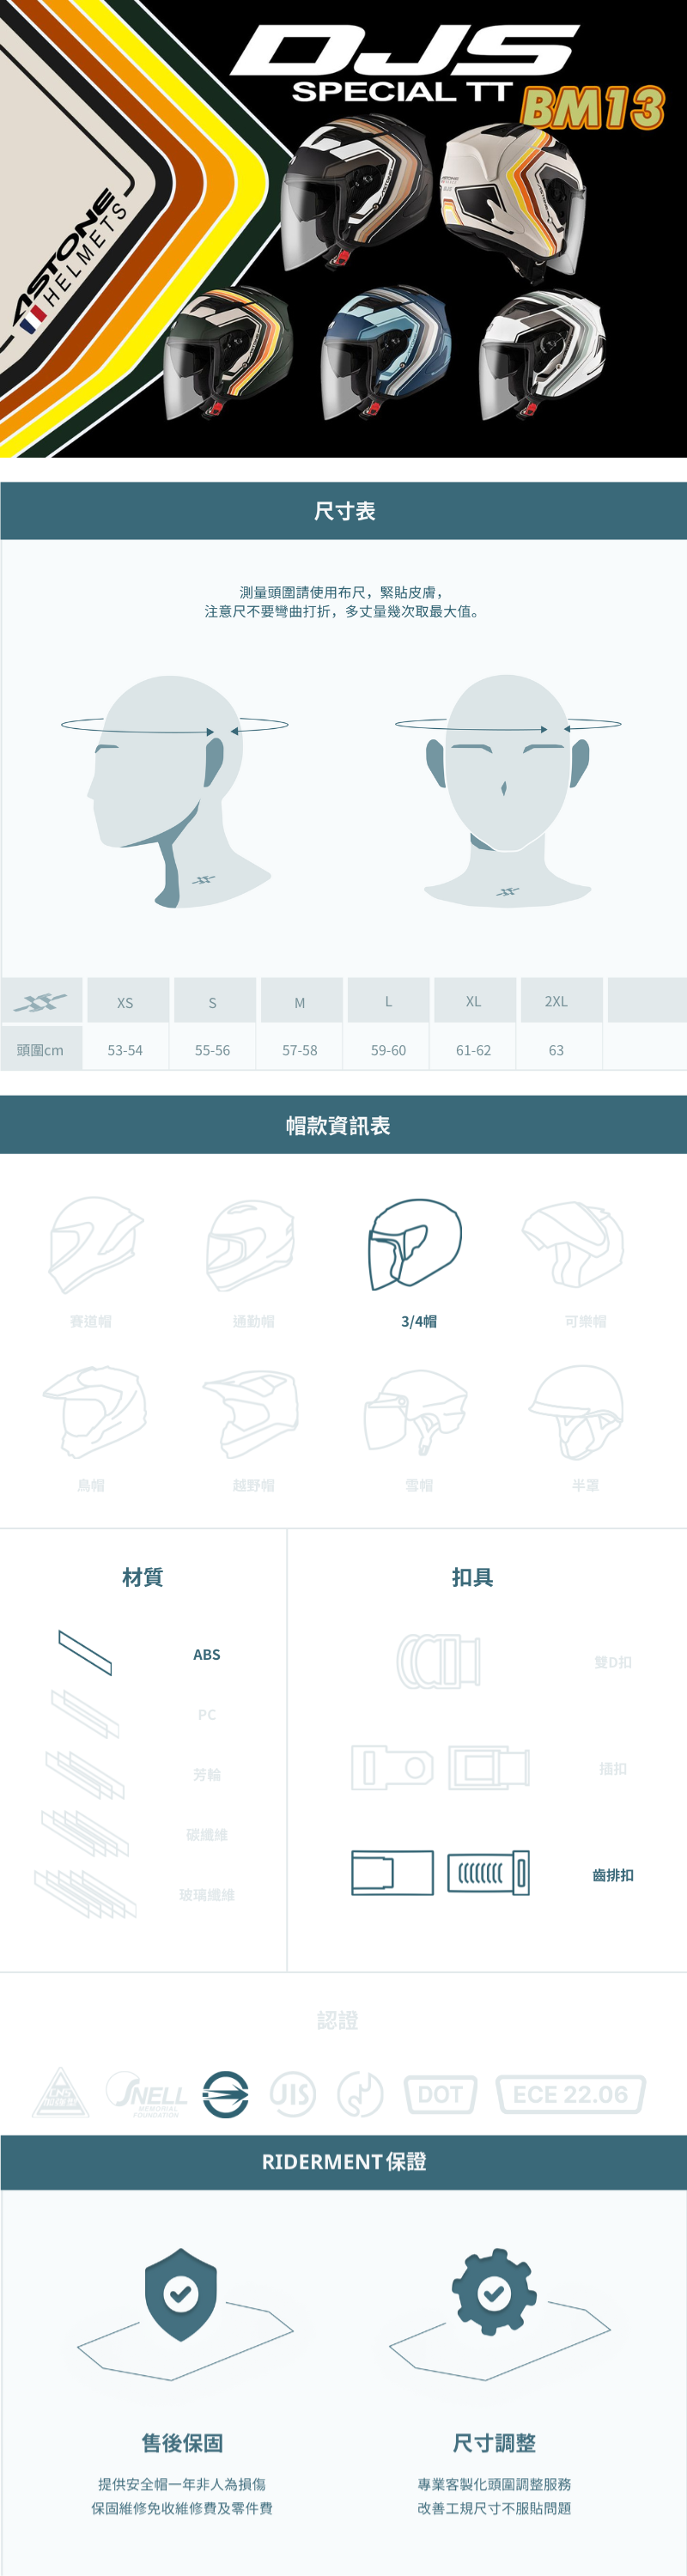Viewport: 687px width, 2576px height.
Task: Click the 越野帽 off-road helmet icon
Action: pyautogui.click(x=251, y=1413)
